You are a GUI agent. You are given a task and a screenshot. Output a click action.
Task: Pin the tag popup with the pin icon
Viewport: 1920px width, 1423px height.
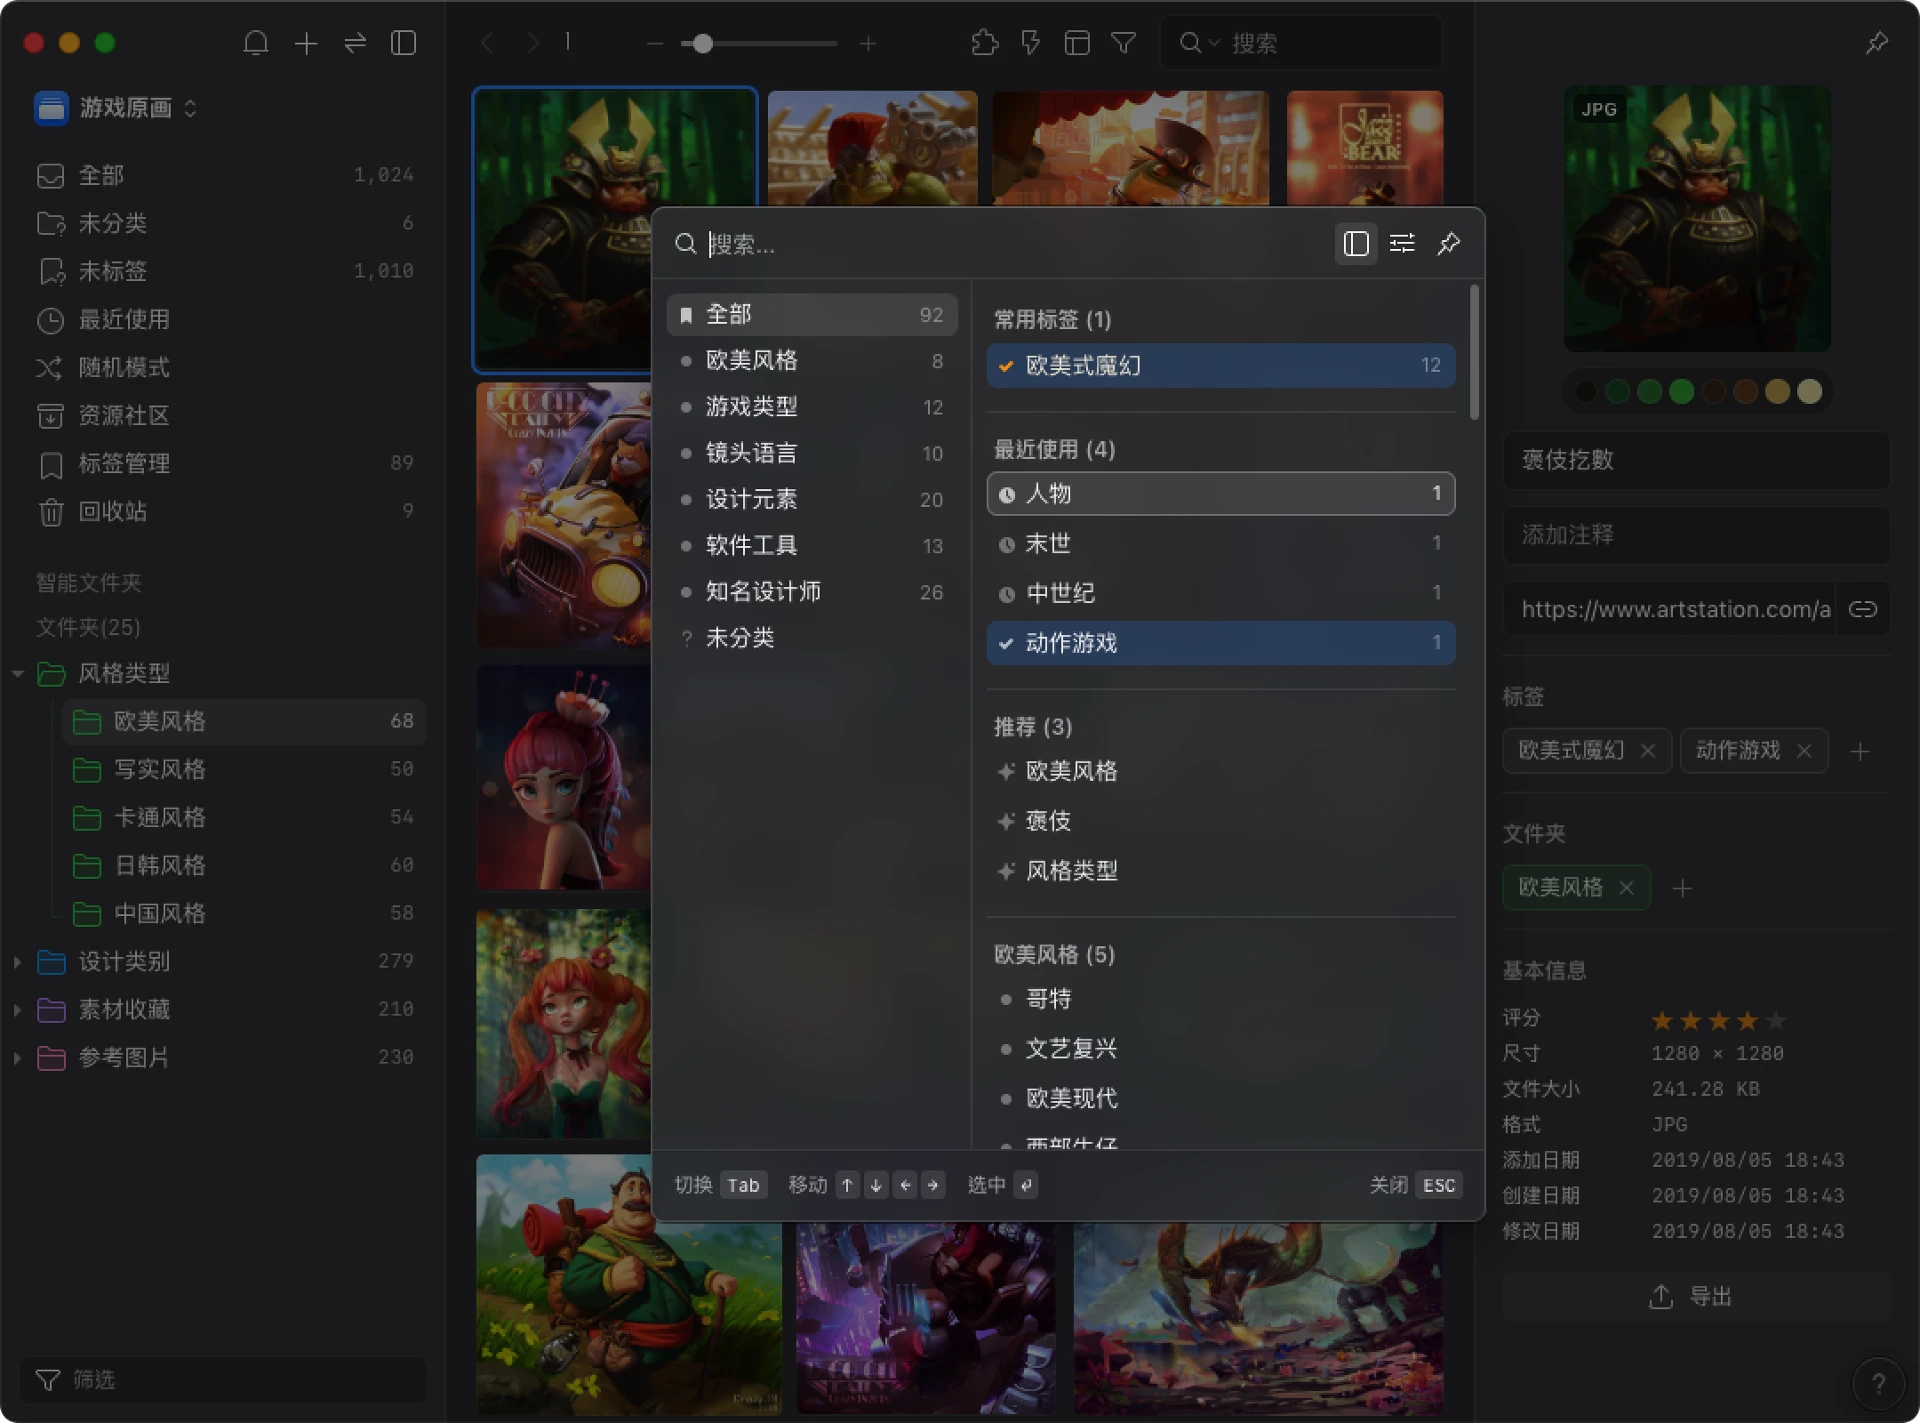(1448, 244)
